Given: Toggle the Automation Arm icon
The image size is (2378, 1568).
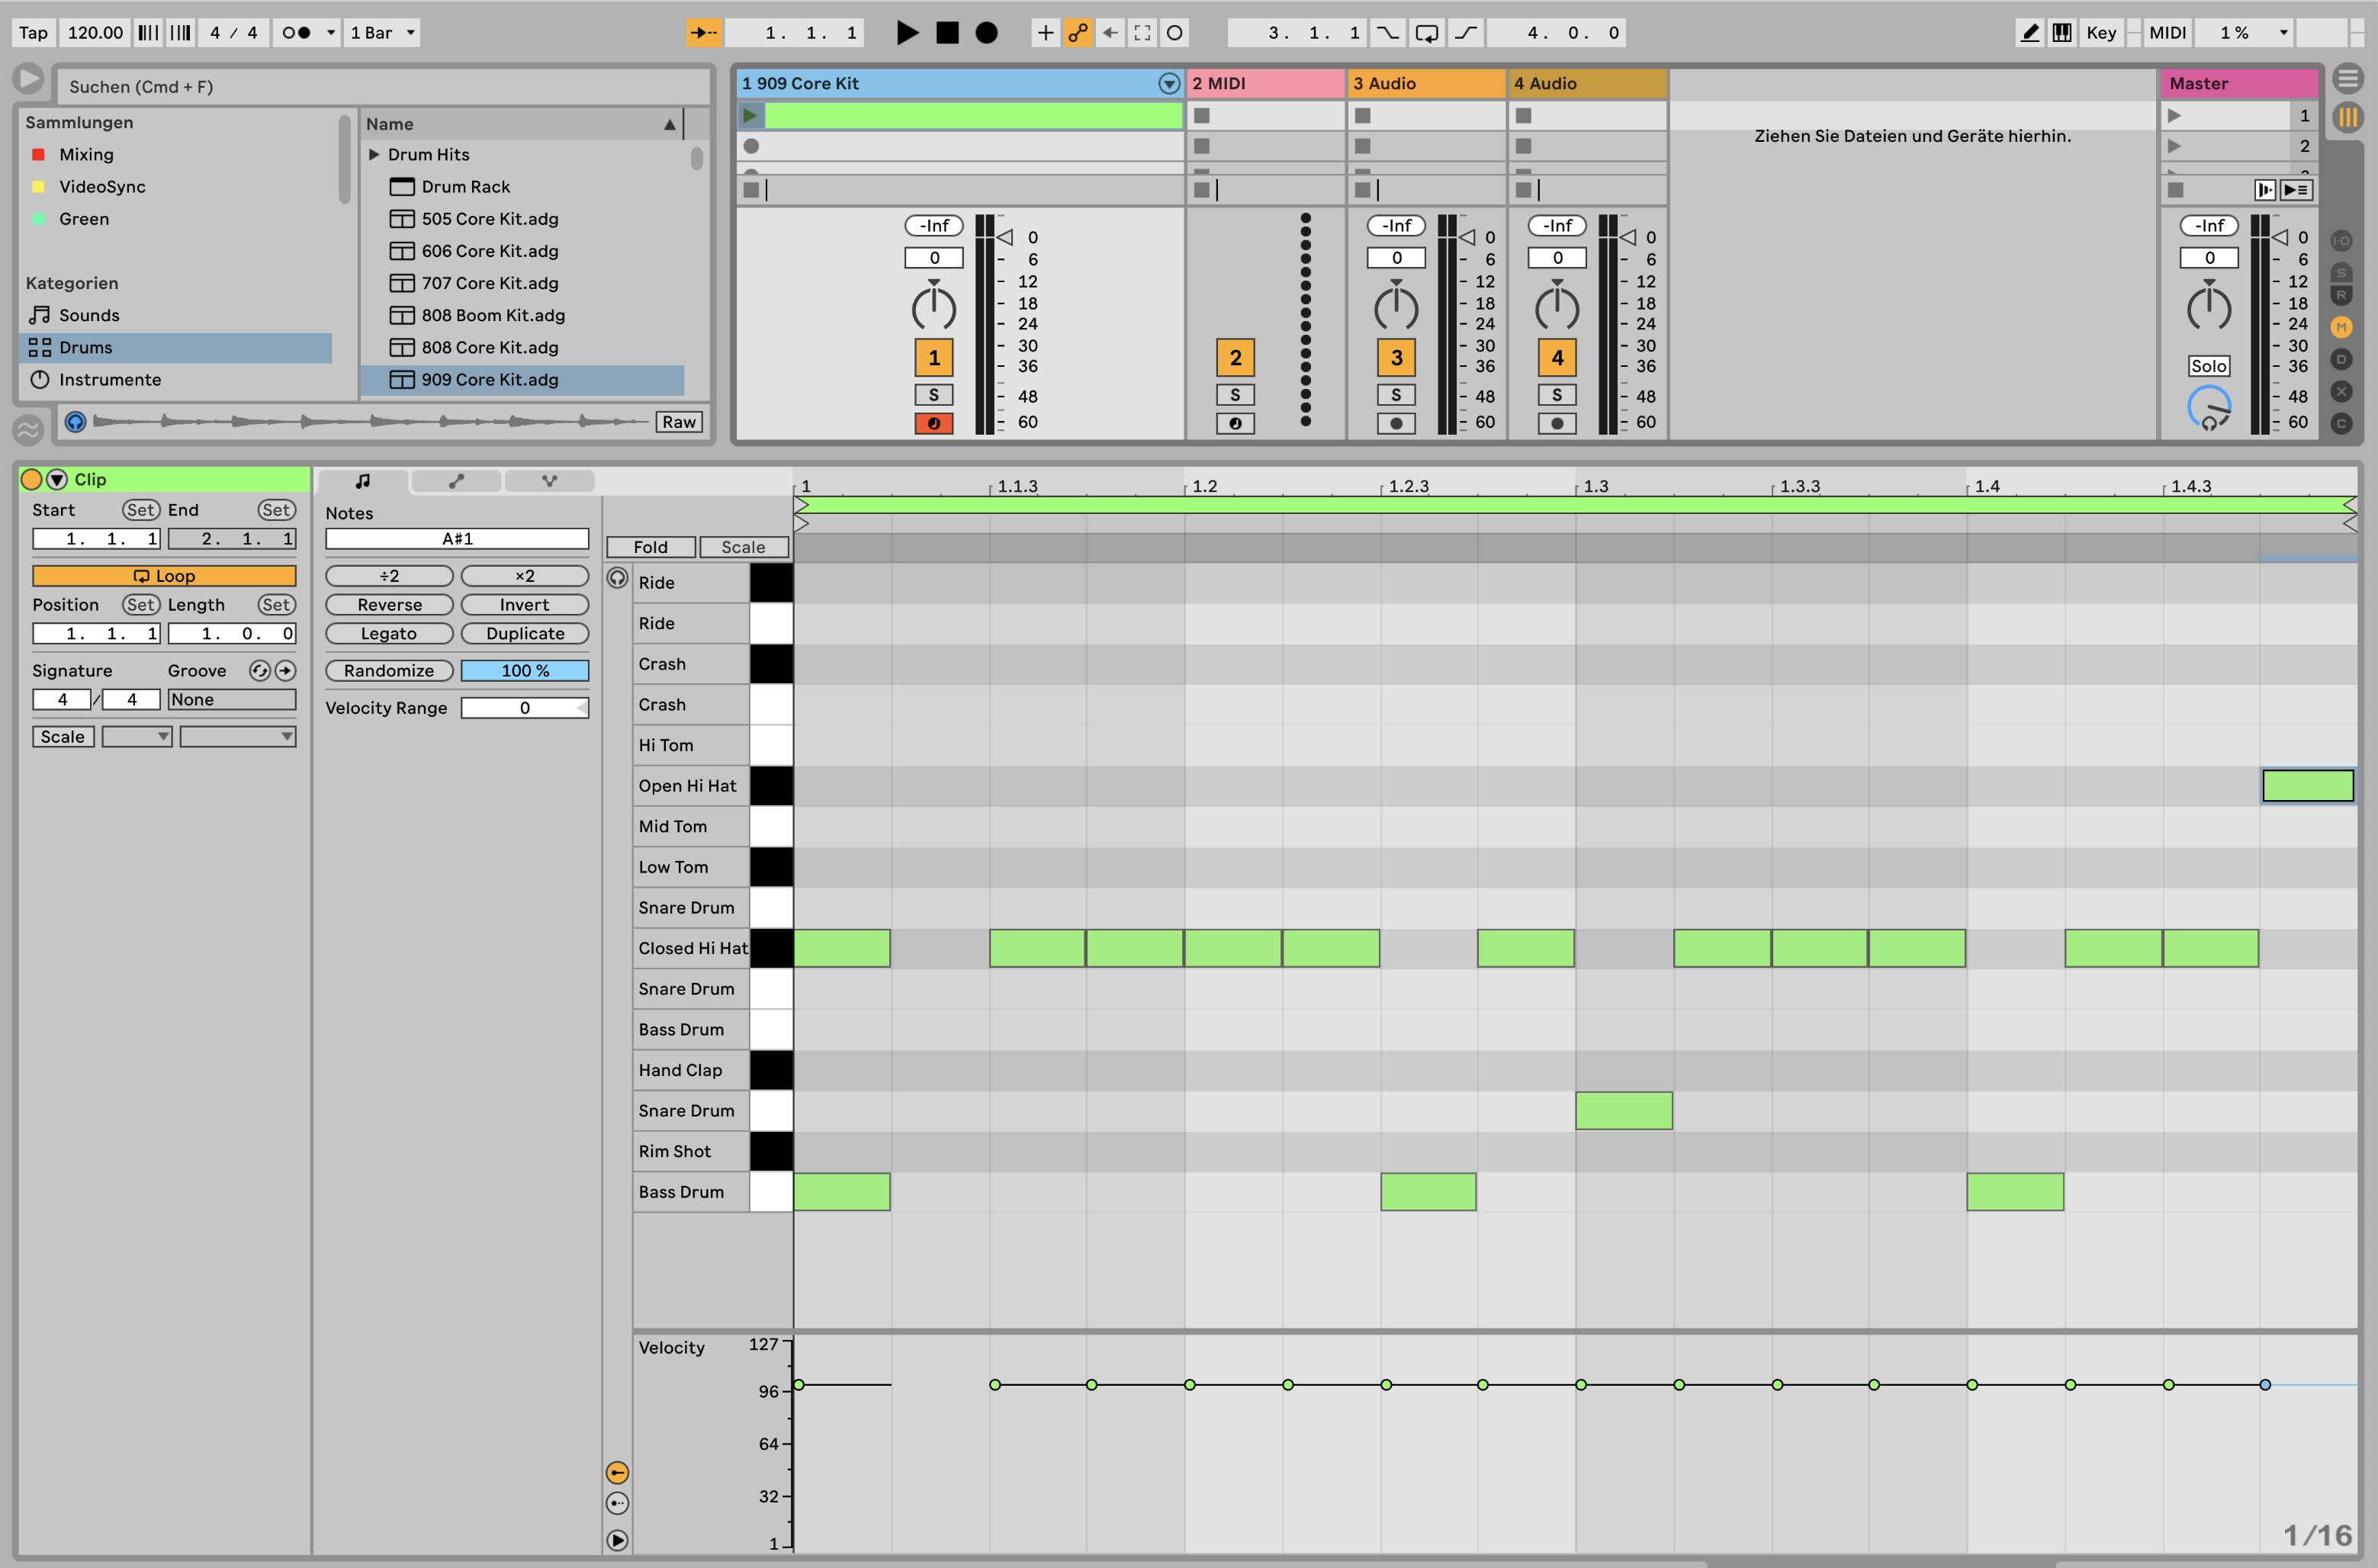Looking at the screenshot, I should pos(1077,33).
